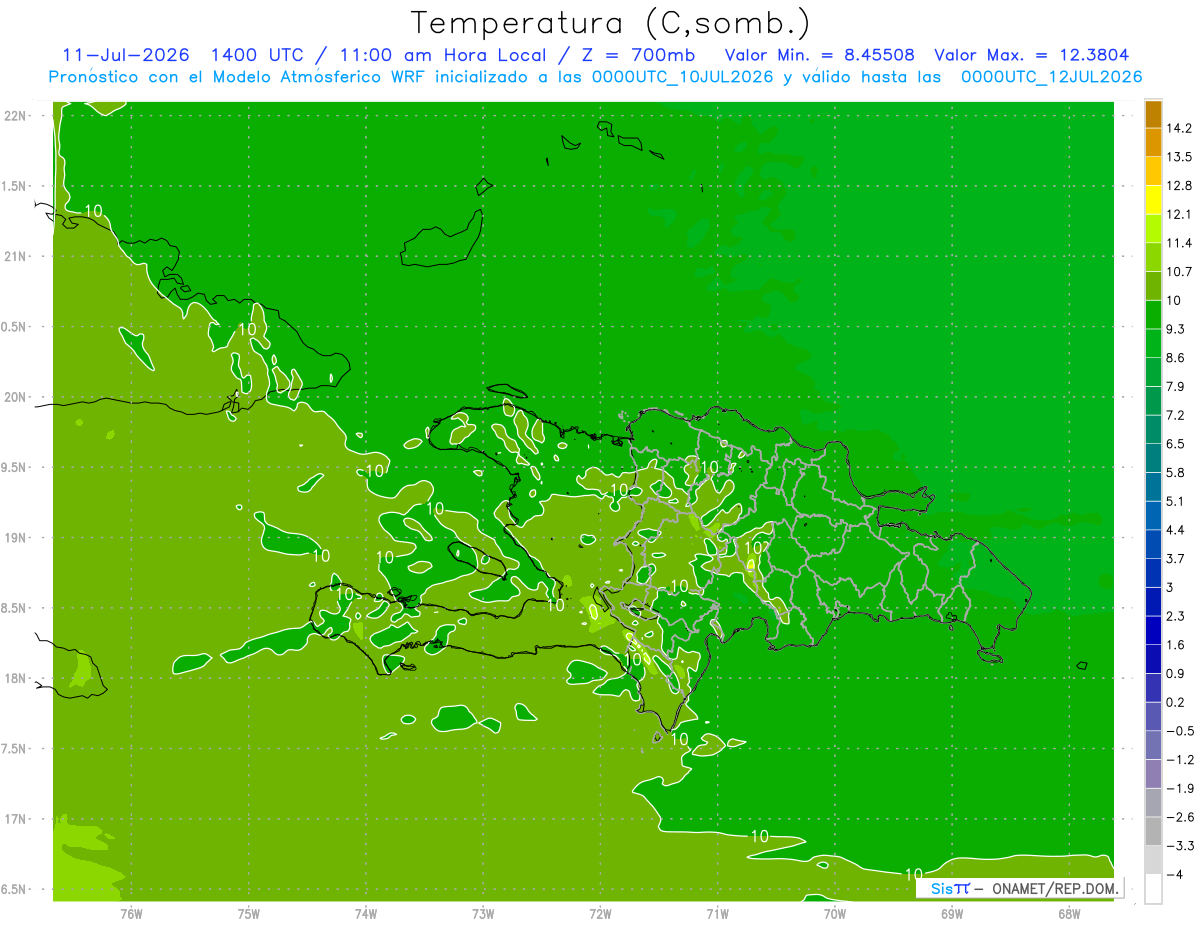
Task: Click the 73W longitude label
Action: (483, 913)
